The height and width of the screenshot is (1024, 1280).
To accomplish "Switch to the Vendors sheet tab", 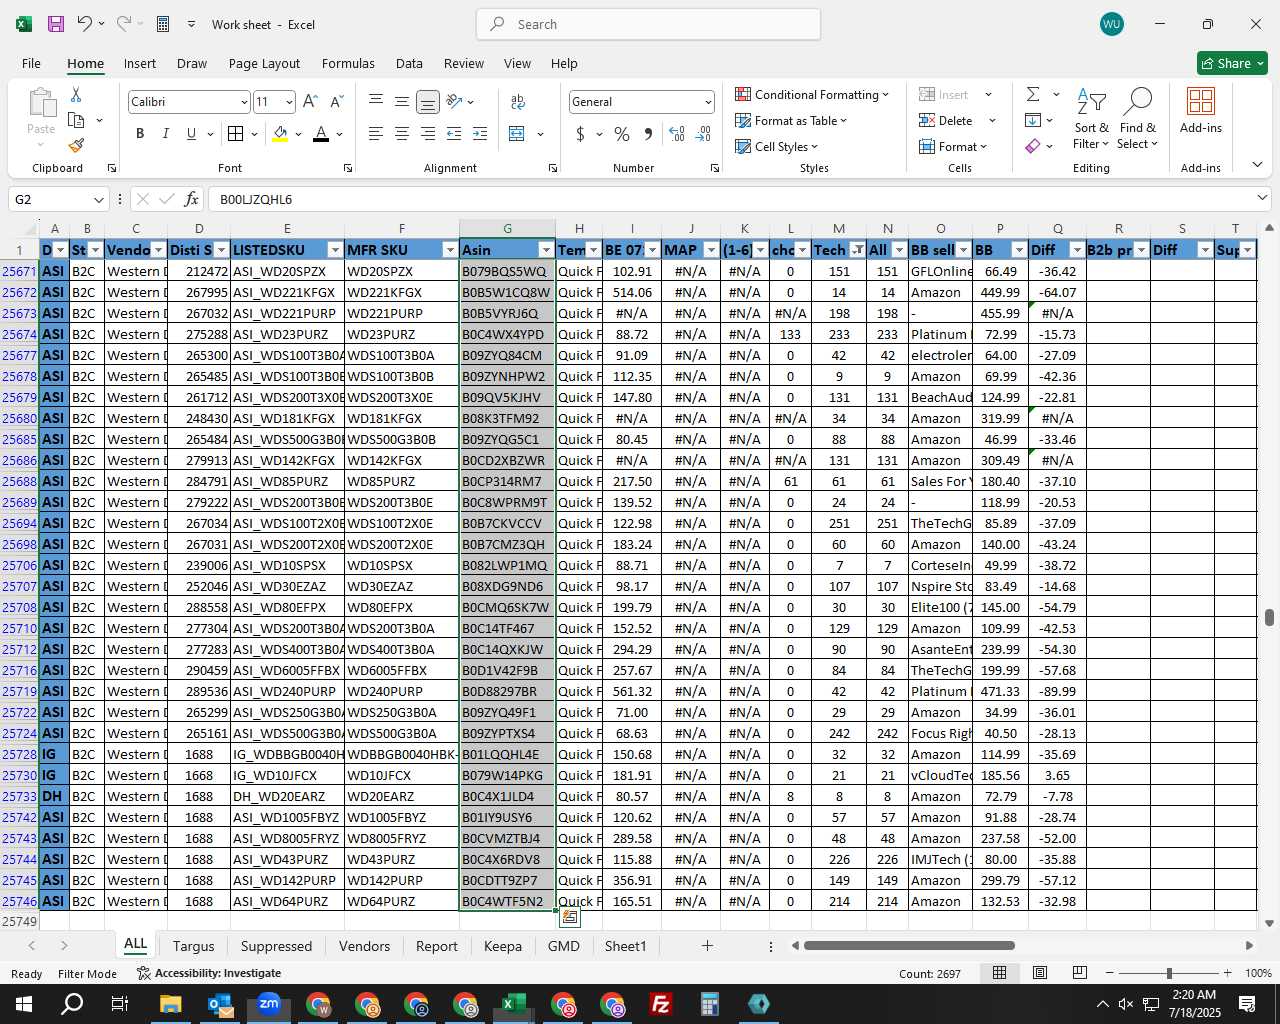I will 364,946.
